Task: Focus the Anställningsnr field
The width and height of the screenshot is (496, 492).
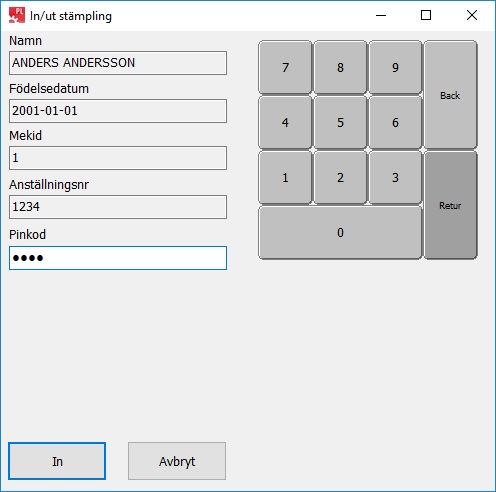Action: pos(118,207)
